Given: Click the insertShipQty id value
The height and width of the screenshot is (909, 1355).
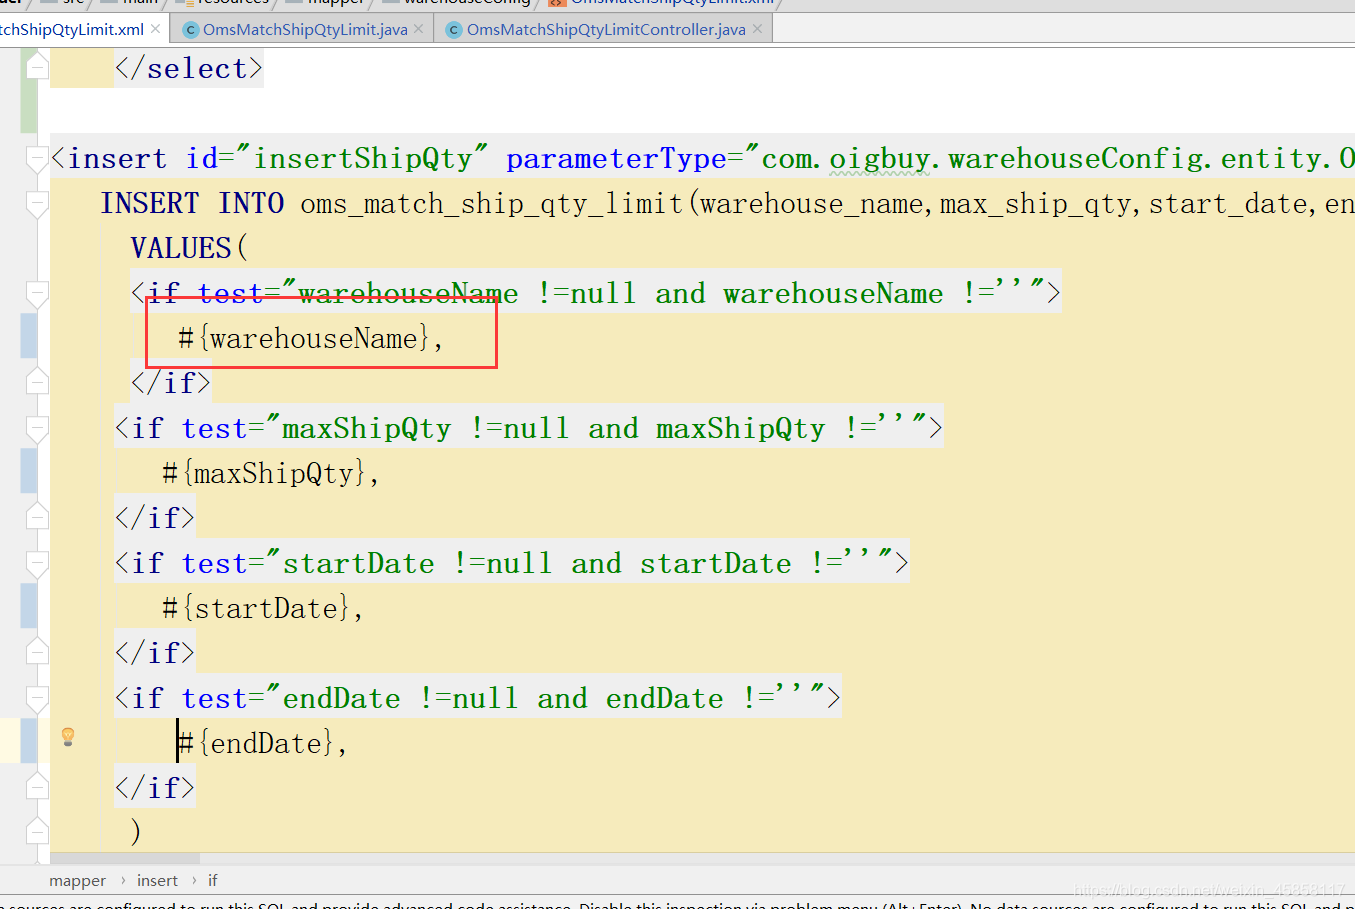Looking at the screenshot, I should (362, 158).
